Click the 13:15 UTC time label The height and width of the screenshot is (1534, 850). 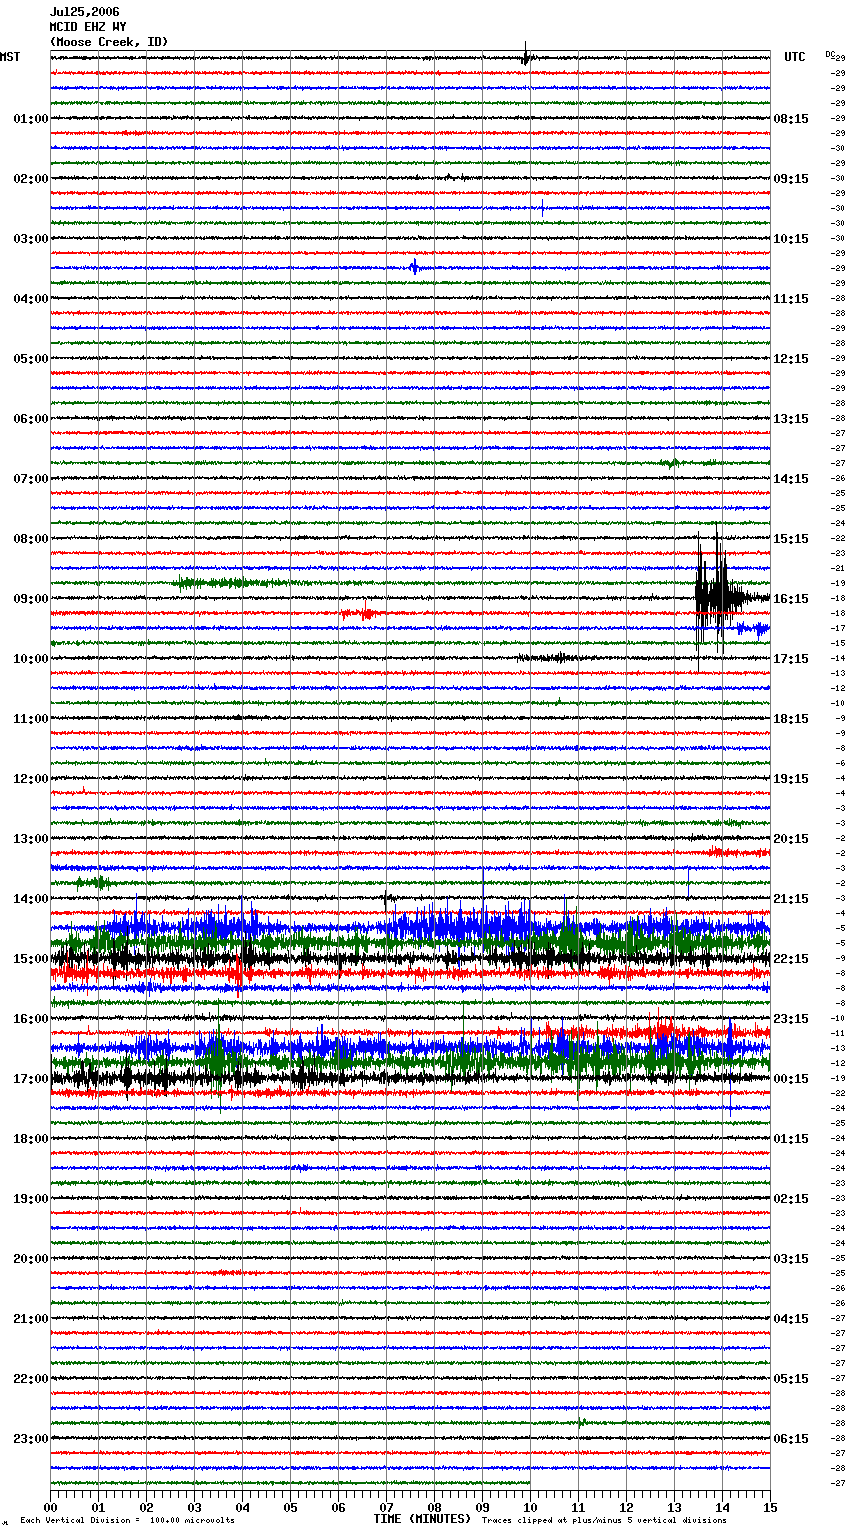tap(791, 419)
